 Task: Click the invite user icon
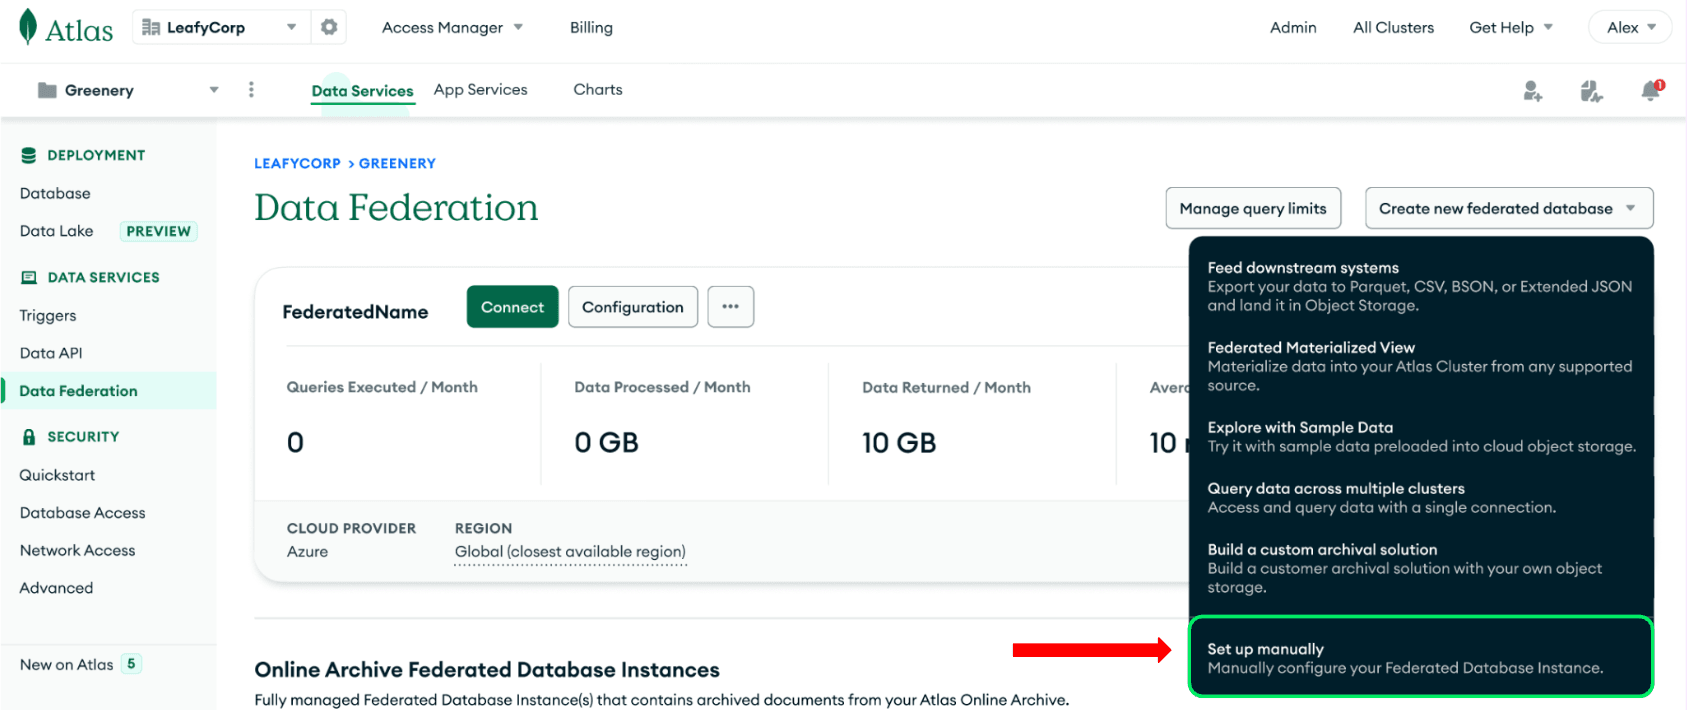click(1532, 92)
